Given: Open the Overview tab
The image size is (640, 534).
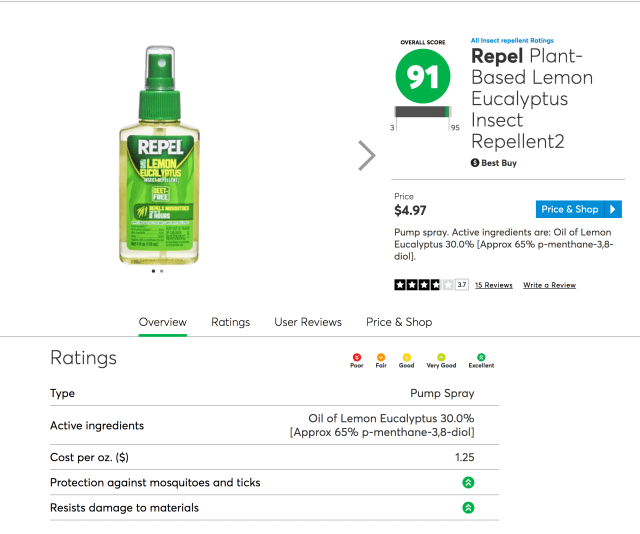Looking at the screenshot, I should coord(163,322).
